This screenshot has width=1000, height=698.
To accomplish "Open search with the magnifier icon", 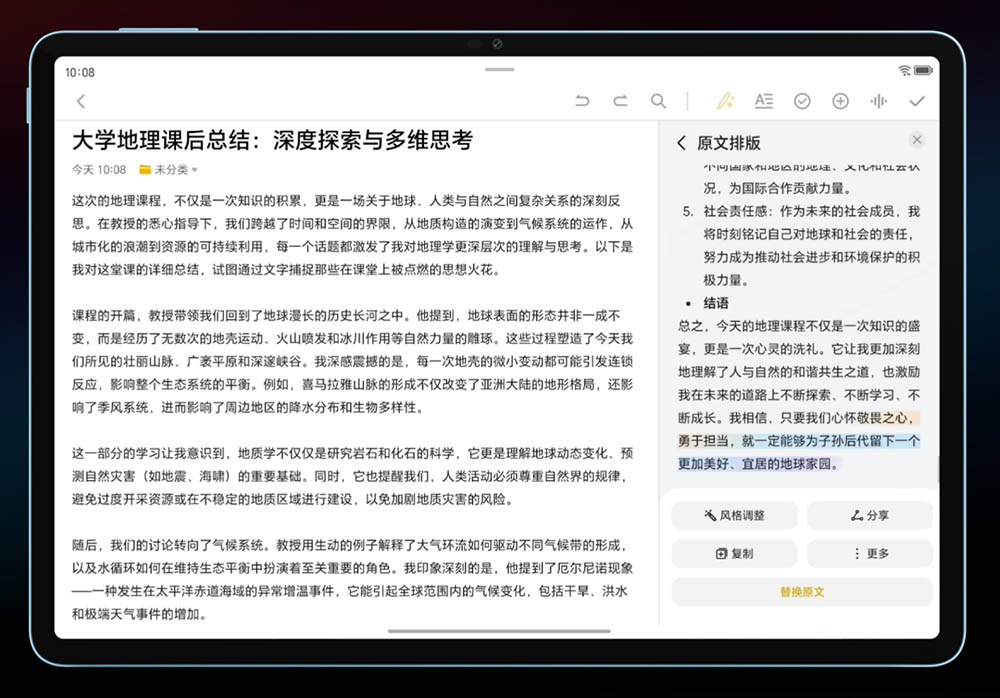I will (658, 101).
